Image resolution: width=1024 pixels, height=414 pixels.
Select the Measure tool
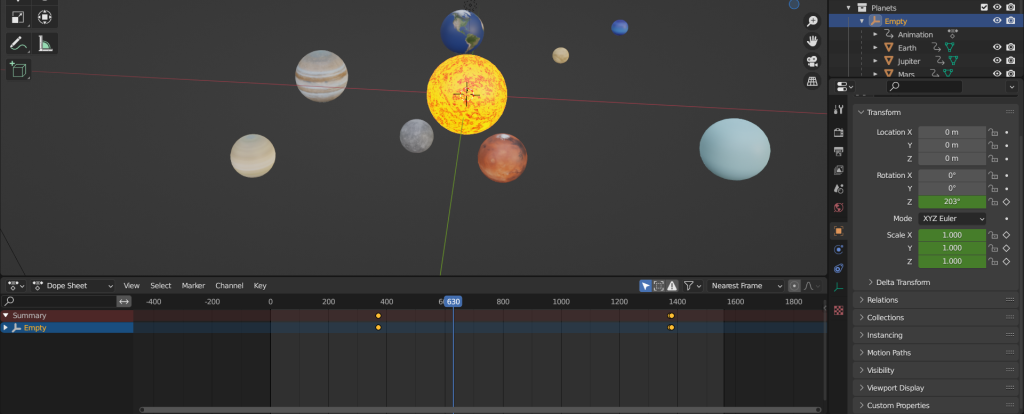coord(46,43)
